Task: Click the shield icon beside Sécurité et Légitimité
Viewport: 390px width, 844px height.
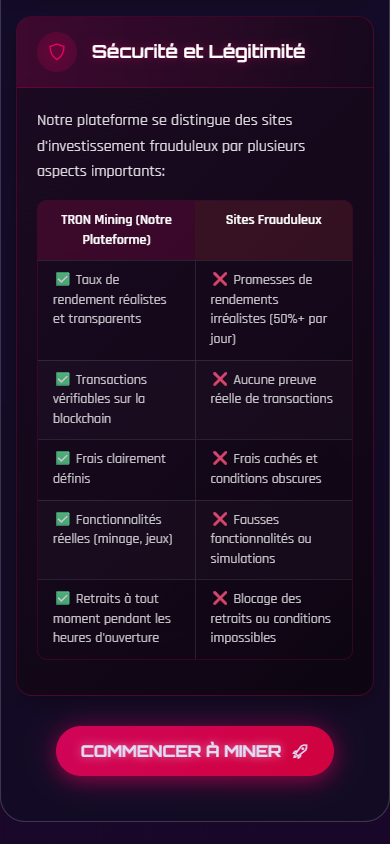Action: pyautogui.click(x=56, y=52)
